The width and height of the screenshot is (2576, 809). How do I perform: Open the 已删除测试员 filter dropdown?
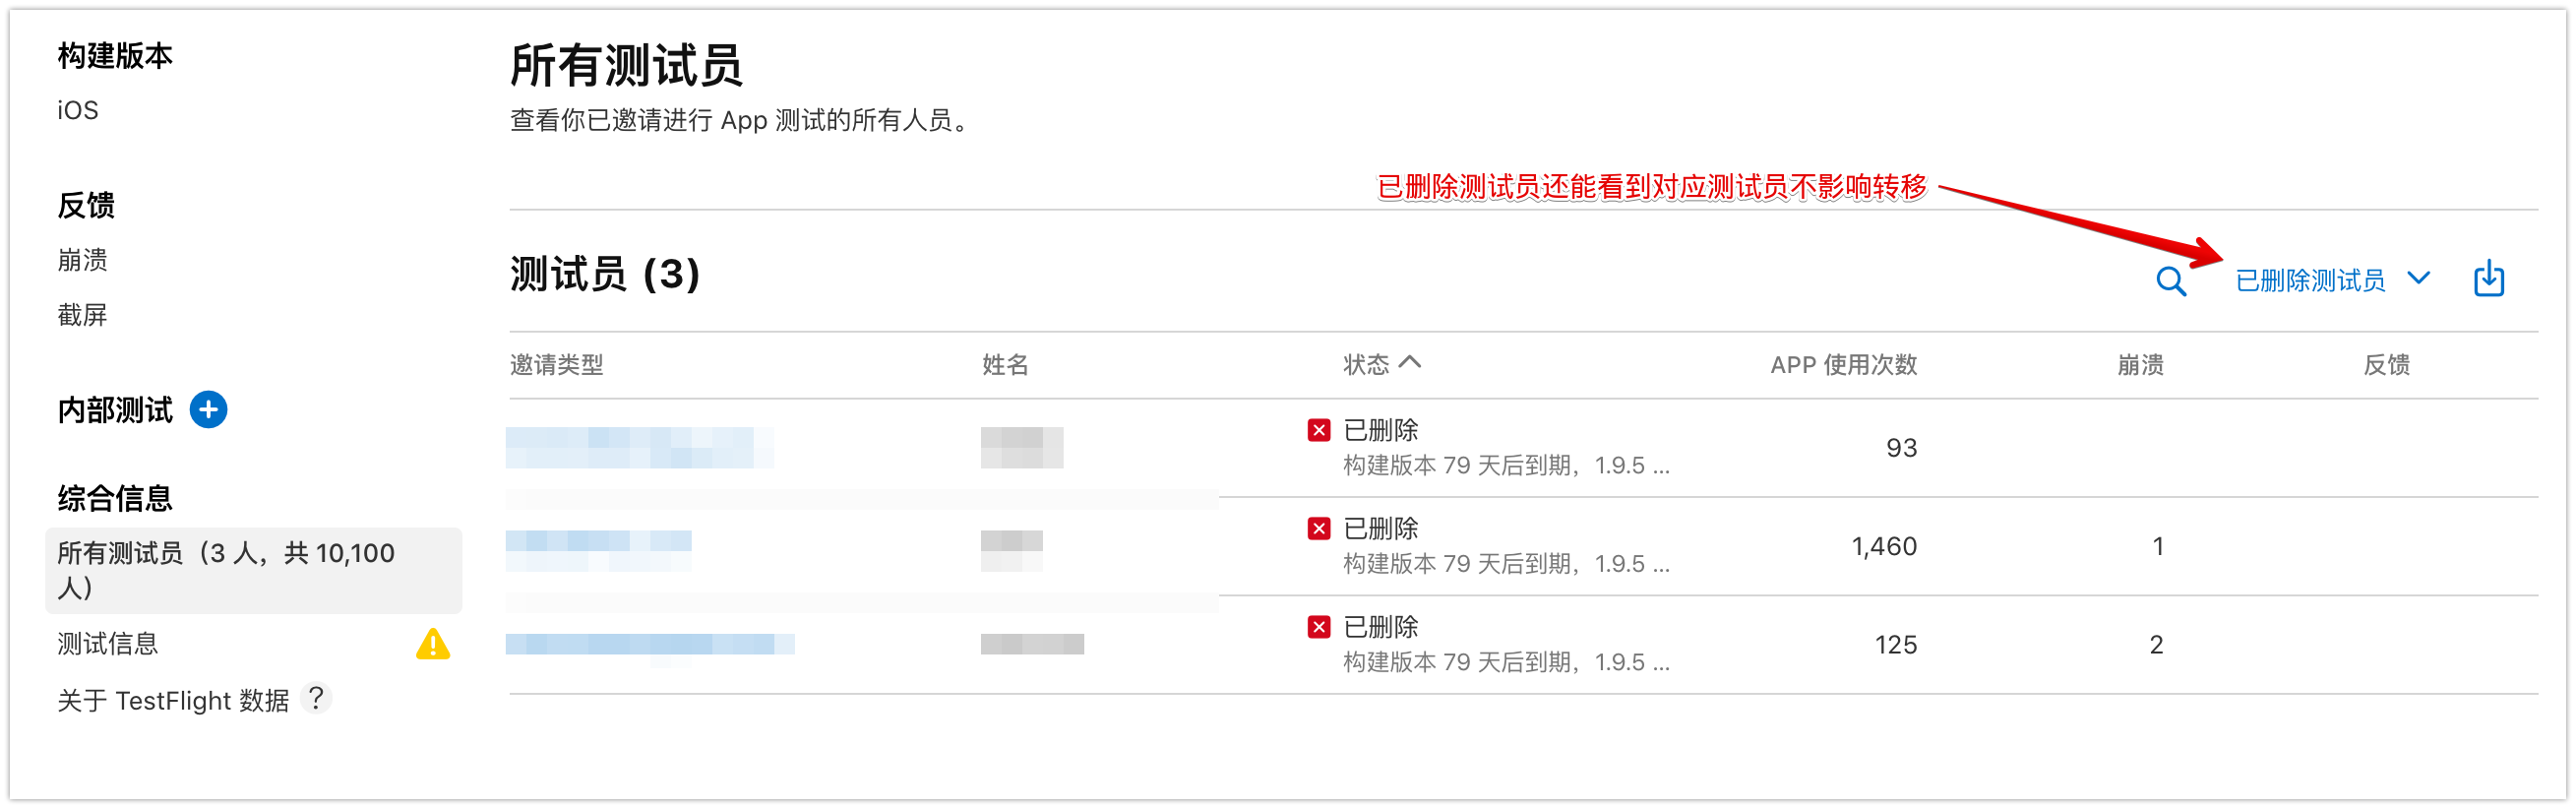coord(2310,280)
